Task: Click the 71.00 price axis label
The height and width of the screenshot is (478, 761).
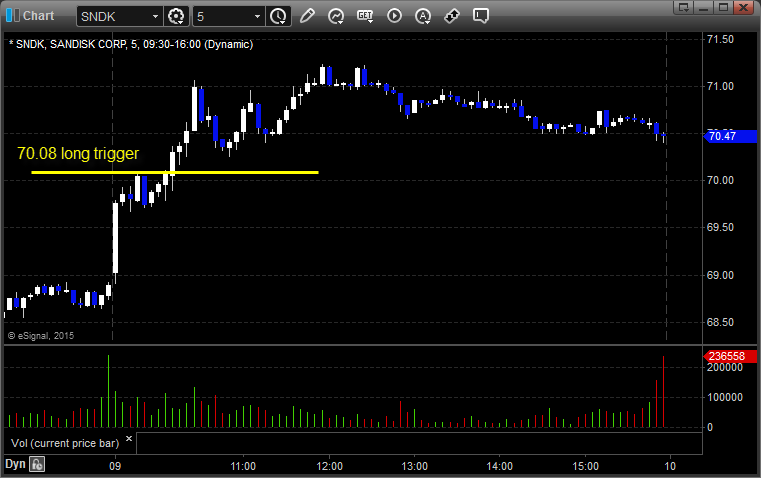Action: pos(720,86)
